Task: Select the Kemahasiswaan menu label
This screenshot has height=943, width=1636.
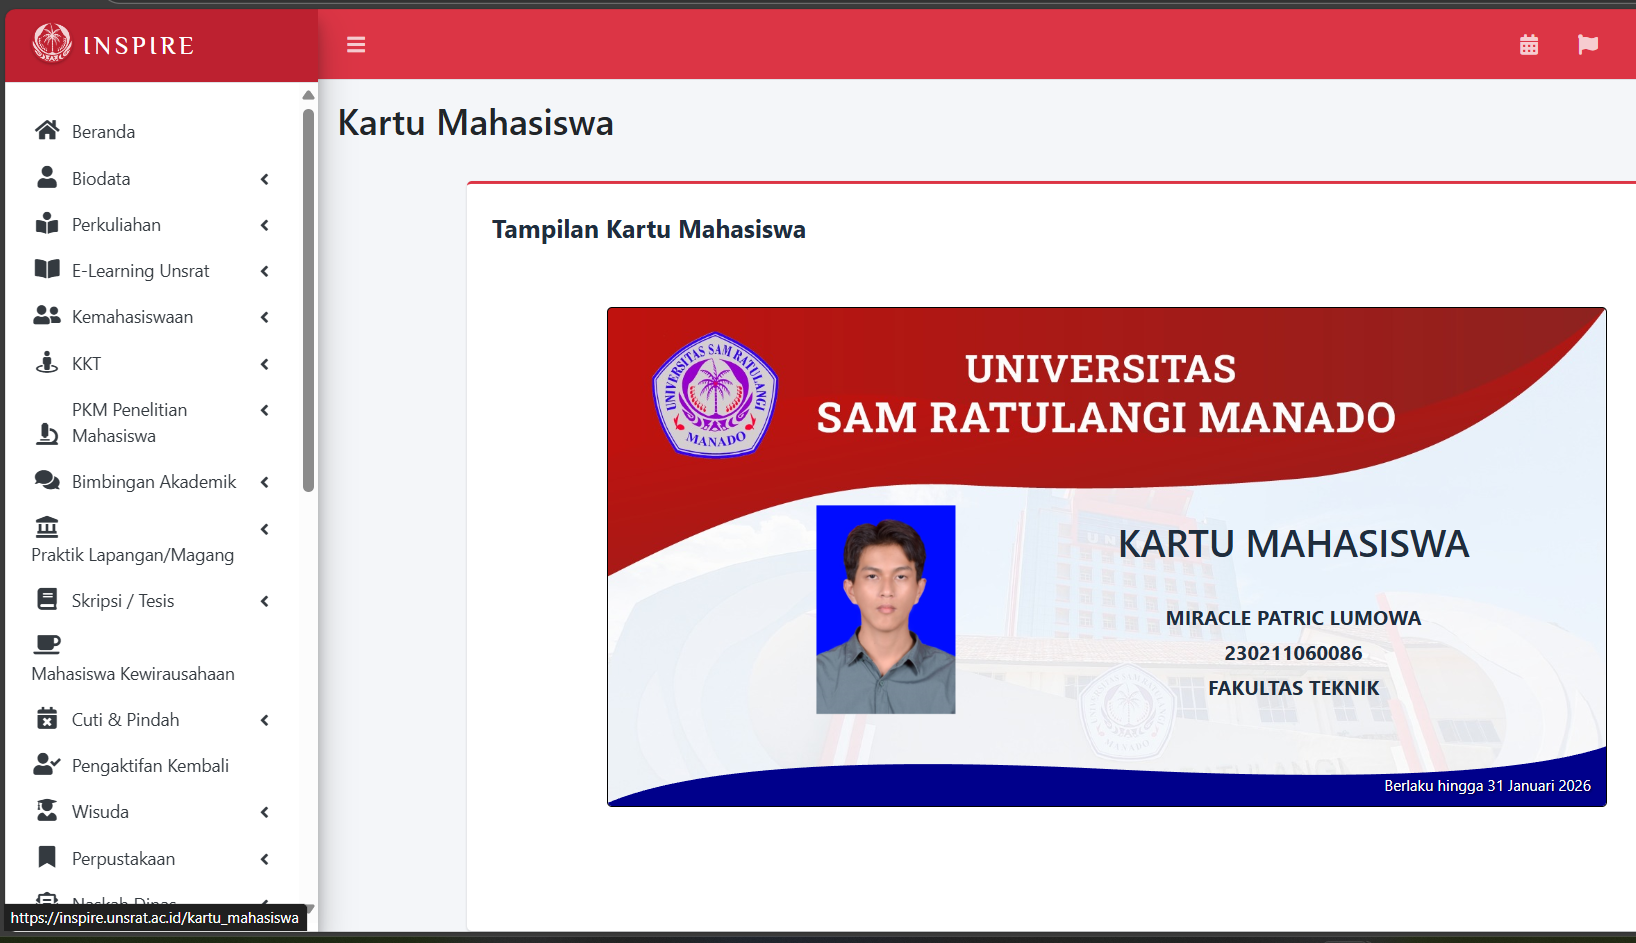Action: (x=132, y=317)
